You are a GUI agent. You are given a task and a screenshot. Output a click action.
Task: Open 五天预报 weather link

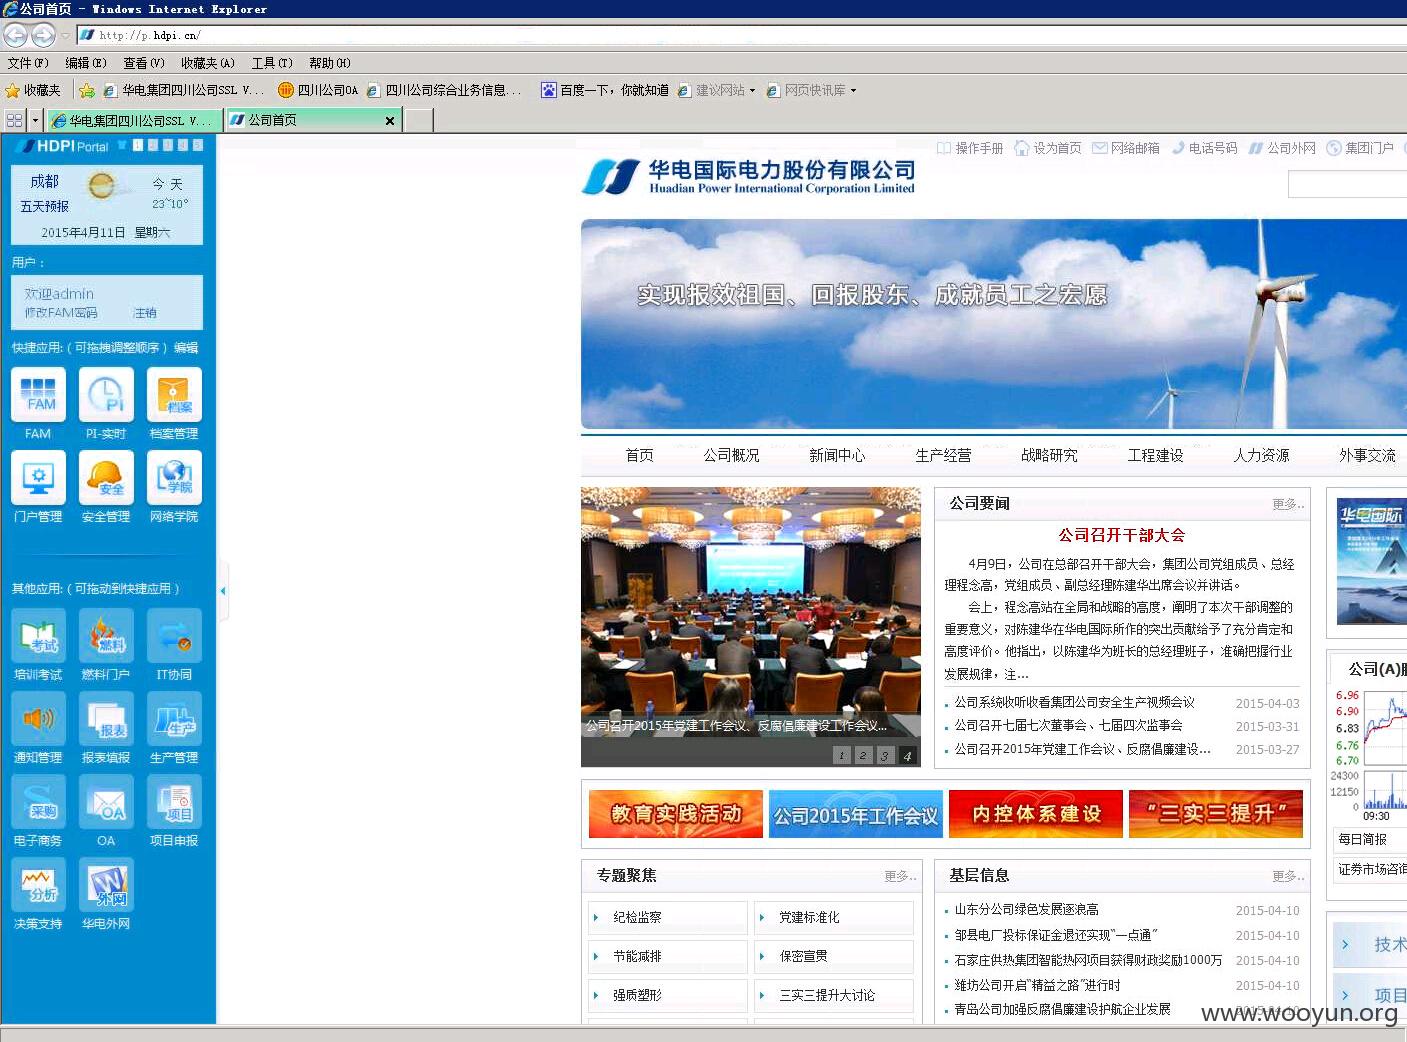pyautogui.click(x=45, y=206)
